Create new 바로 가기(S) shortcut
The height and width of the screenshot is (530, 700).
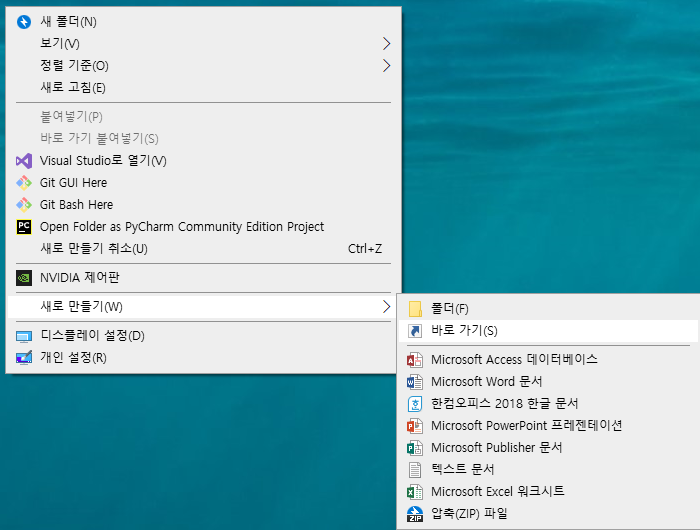pos(548,331)
